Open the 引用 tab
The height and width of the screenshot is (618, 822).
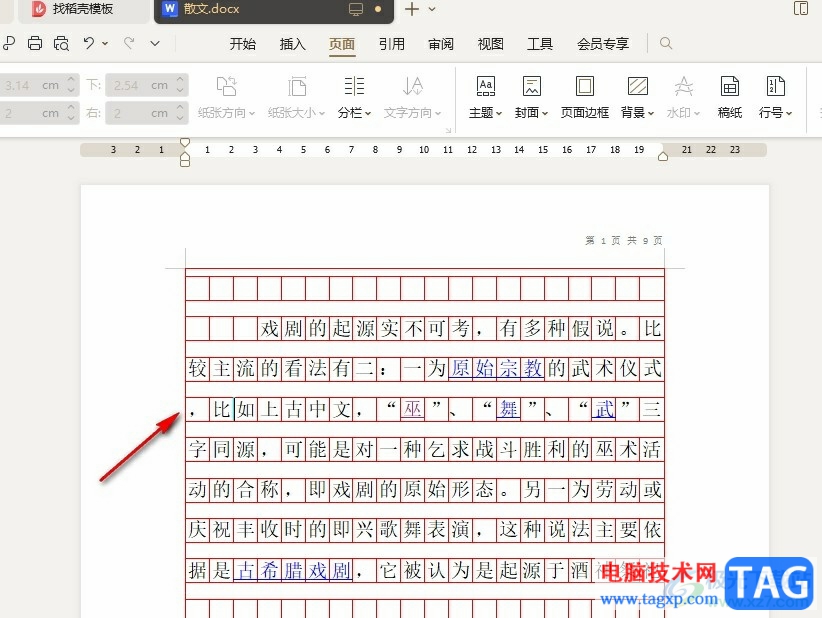pos(392,44)
